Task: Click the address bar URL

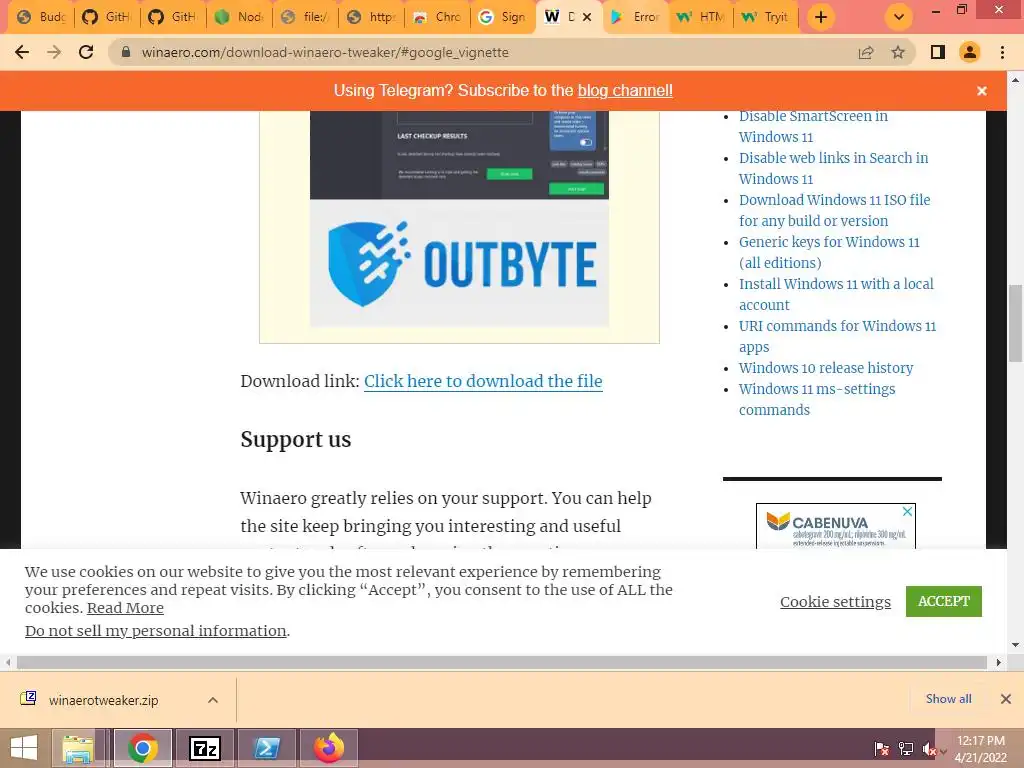Action: [325, 52]
